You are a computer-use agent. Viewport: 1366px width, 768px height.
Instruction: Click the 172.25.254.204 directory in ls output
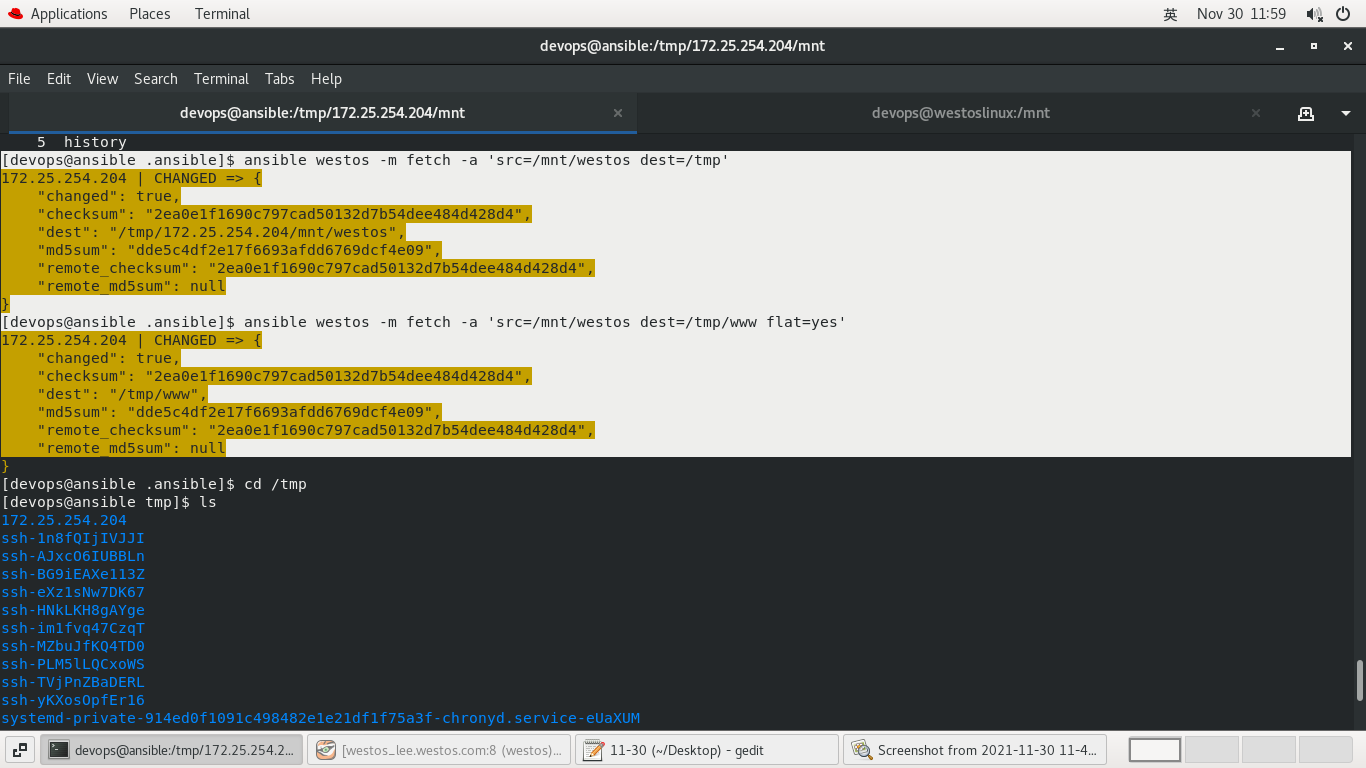64,520
